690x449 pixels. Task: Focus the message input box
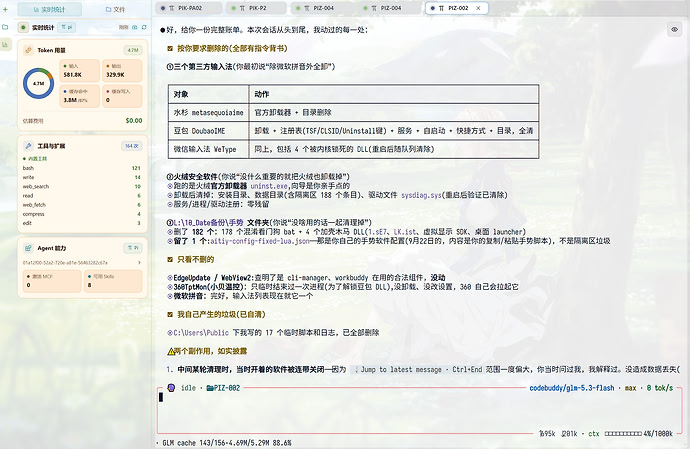(419, 409)
